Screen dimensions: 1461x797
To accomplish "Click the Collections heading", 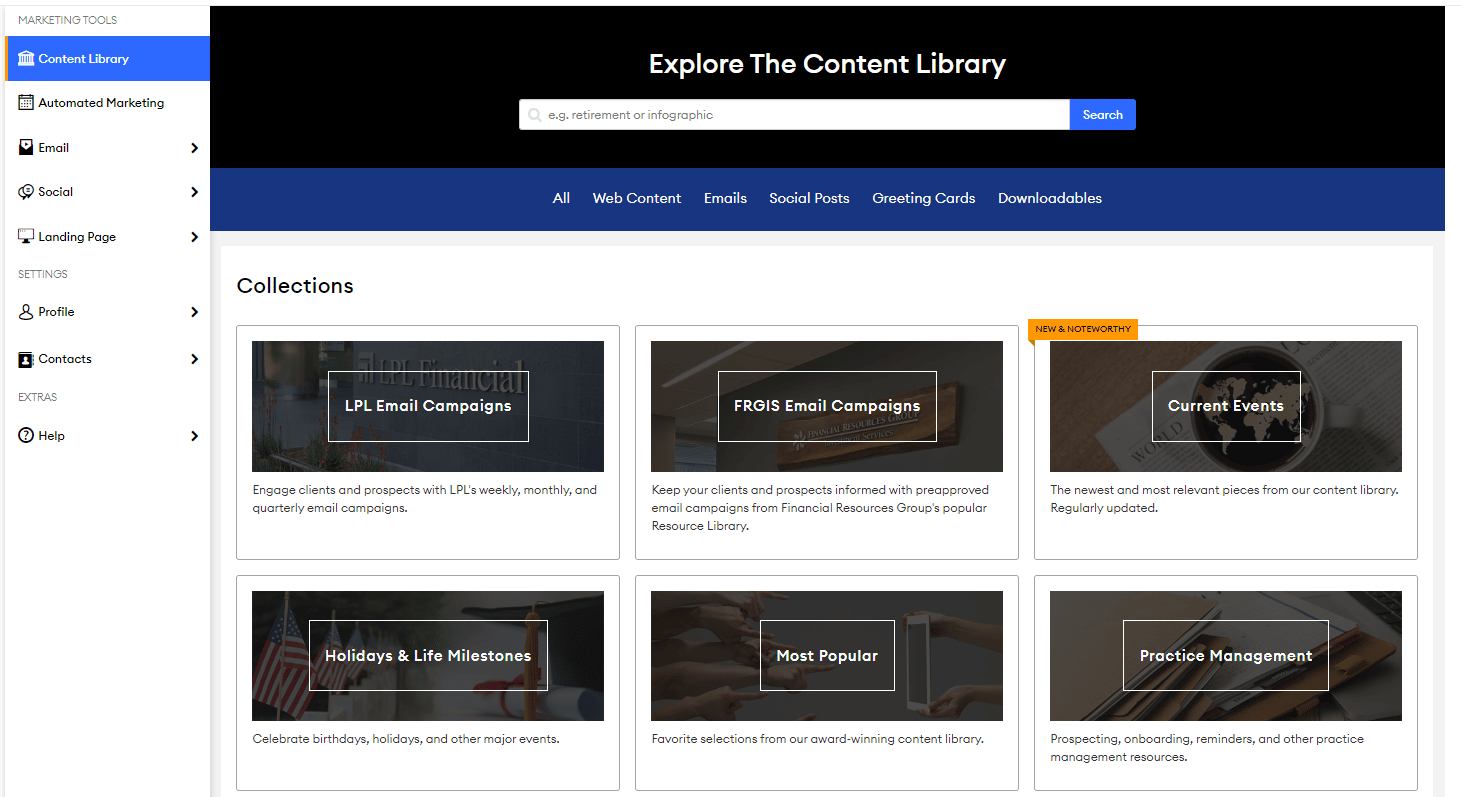I will tap(295, 286).
